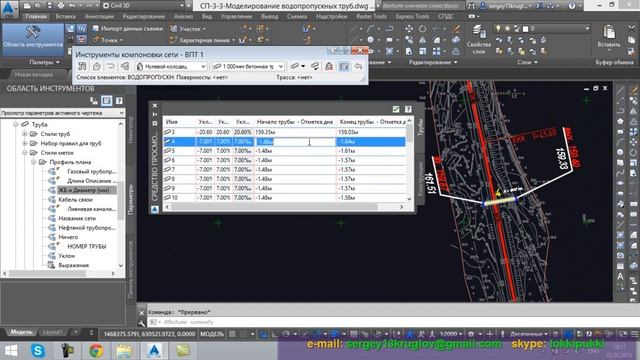Open the 1 000мм бетонная pipe dropdown
The image size is (640, 360).
tap(248, 66)
